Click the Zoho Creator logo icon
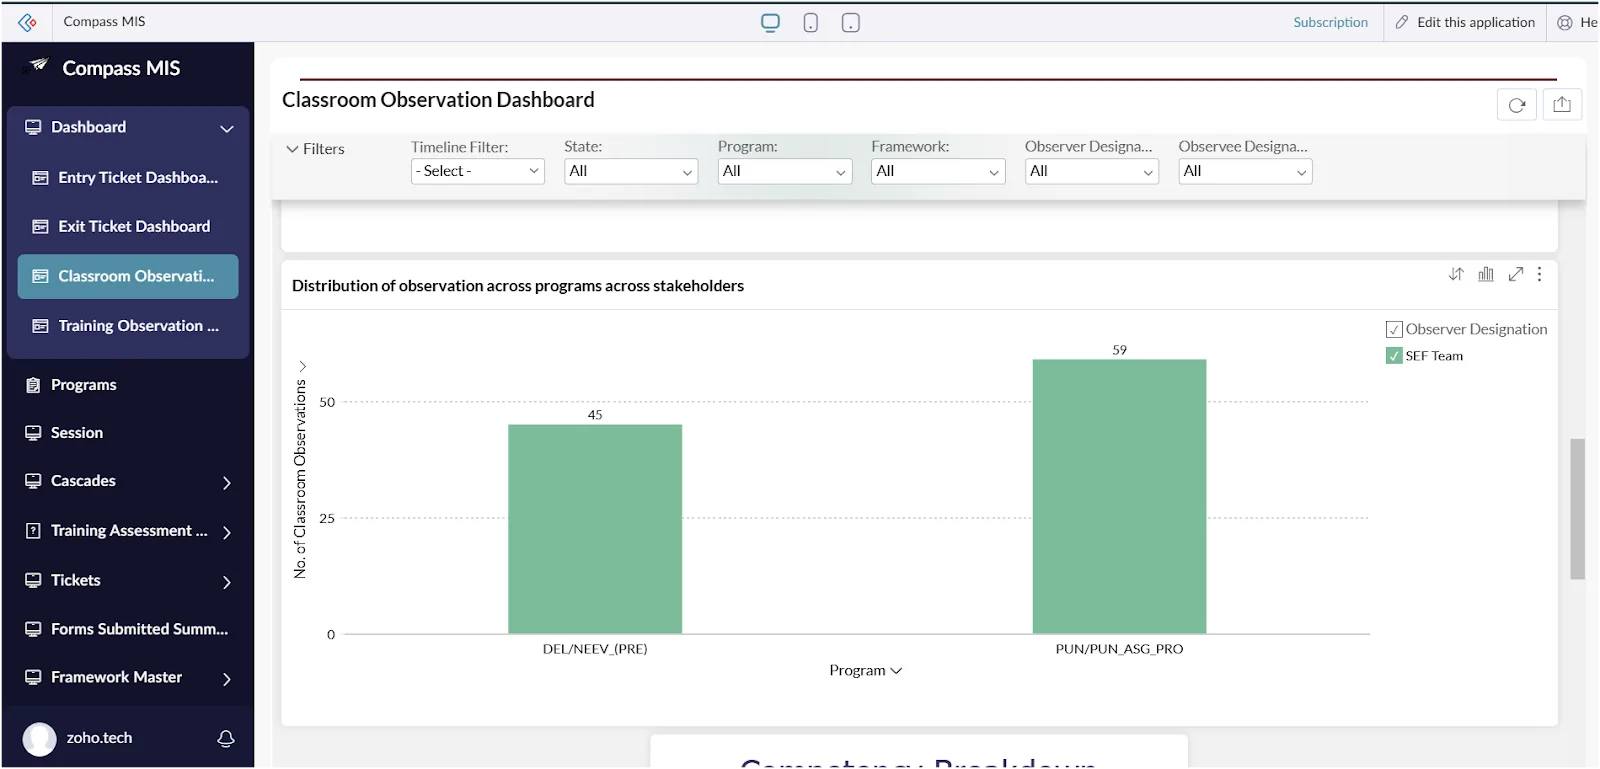The height and width of the screenshot is (769, 1600). click(27, 22)
